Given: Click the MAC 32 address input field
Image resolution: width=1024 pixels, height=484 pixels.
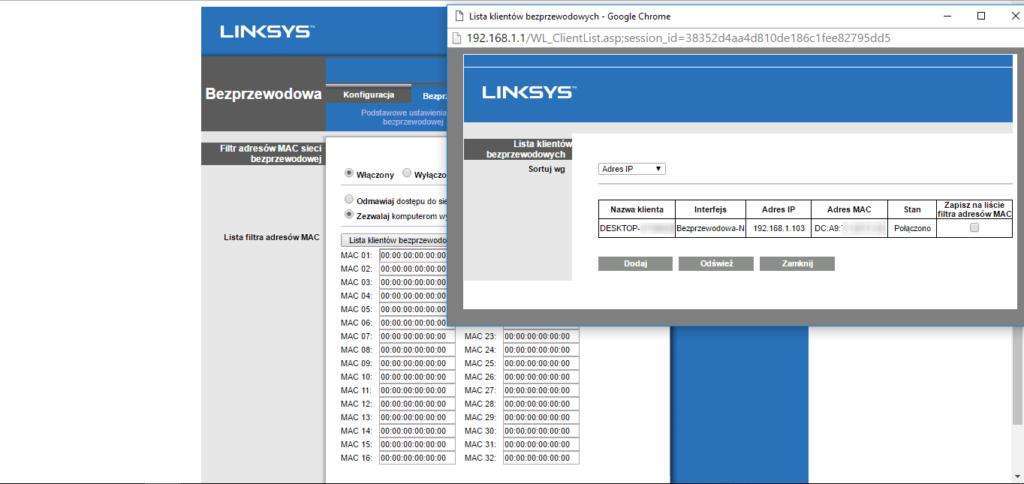Looking at the screenshot, I should coord(540,458).
